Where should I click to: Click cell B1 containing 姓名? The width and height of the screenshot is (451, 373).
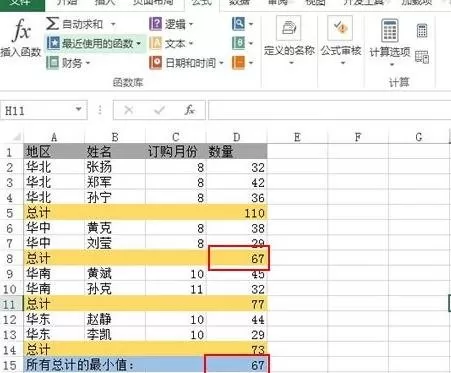(115, 152)
